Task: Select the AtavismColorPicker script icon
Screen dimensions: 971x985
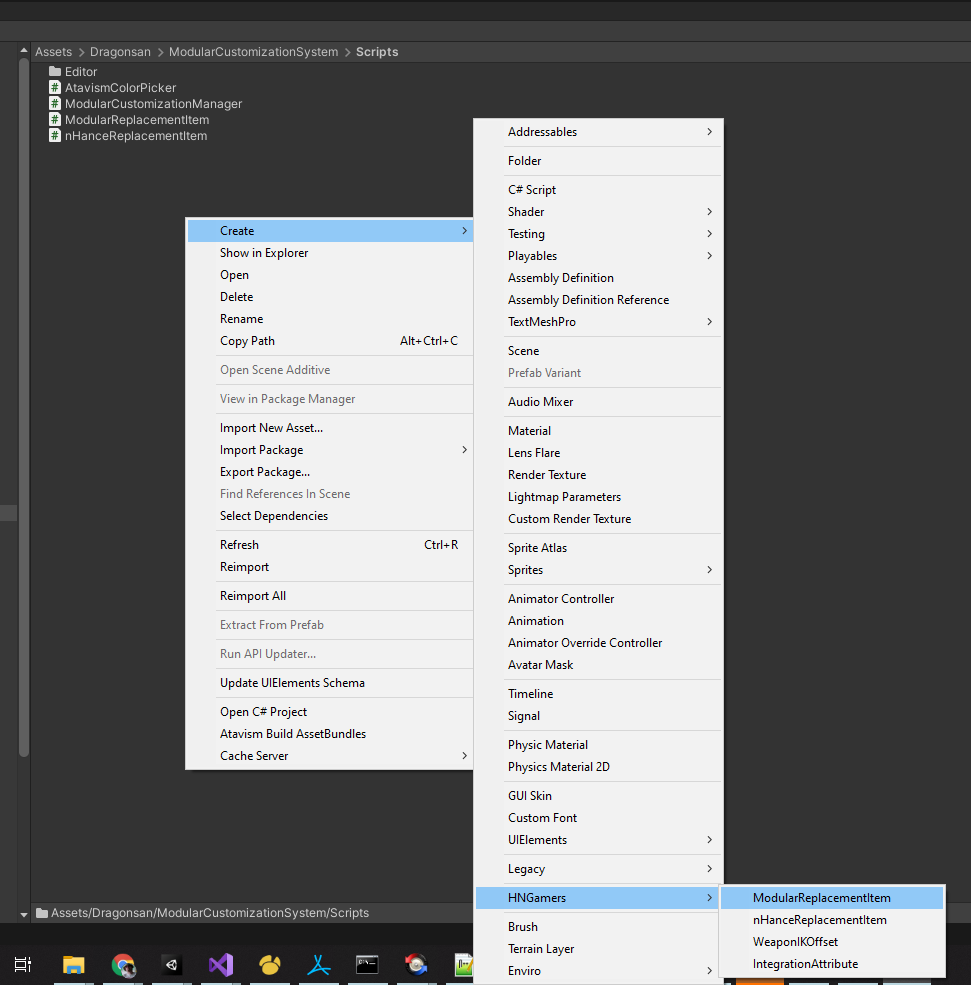Action: coord(55,88)
